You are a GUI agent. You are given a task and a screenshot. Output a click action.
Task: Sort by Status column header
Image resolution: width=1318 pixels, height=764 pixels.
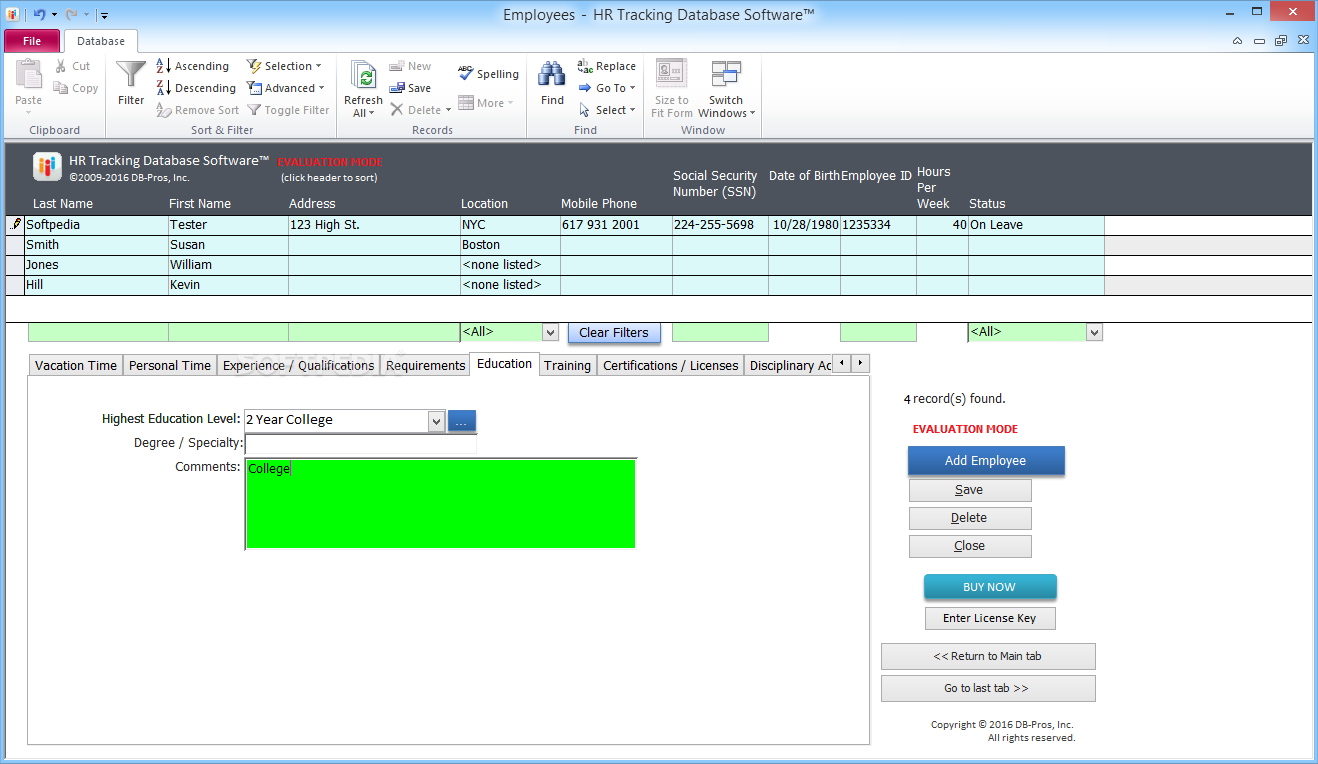click(x=987, y=203)
